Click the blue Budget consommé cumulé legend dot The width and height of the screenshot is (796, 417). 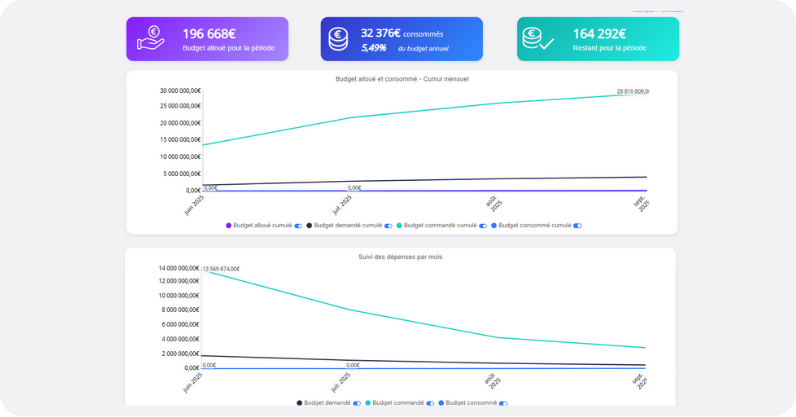[x=494, y=226]
